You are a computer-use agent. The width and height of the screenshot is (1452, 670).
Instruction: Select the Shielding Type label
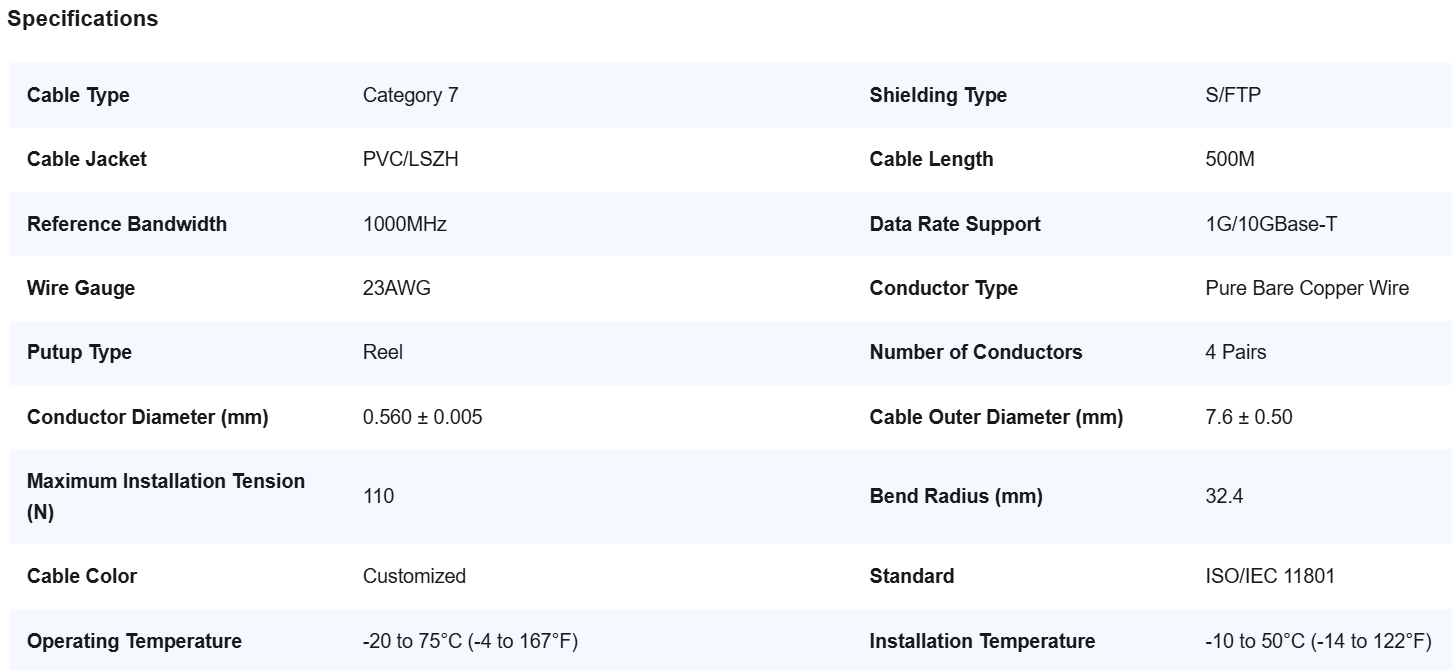[x=938, y=96]
